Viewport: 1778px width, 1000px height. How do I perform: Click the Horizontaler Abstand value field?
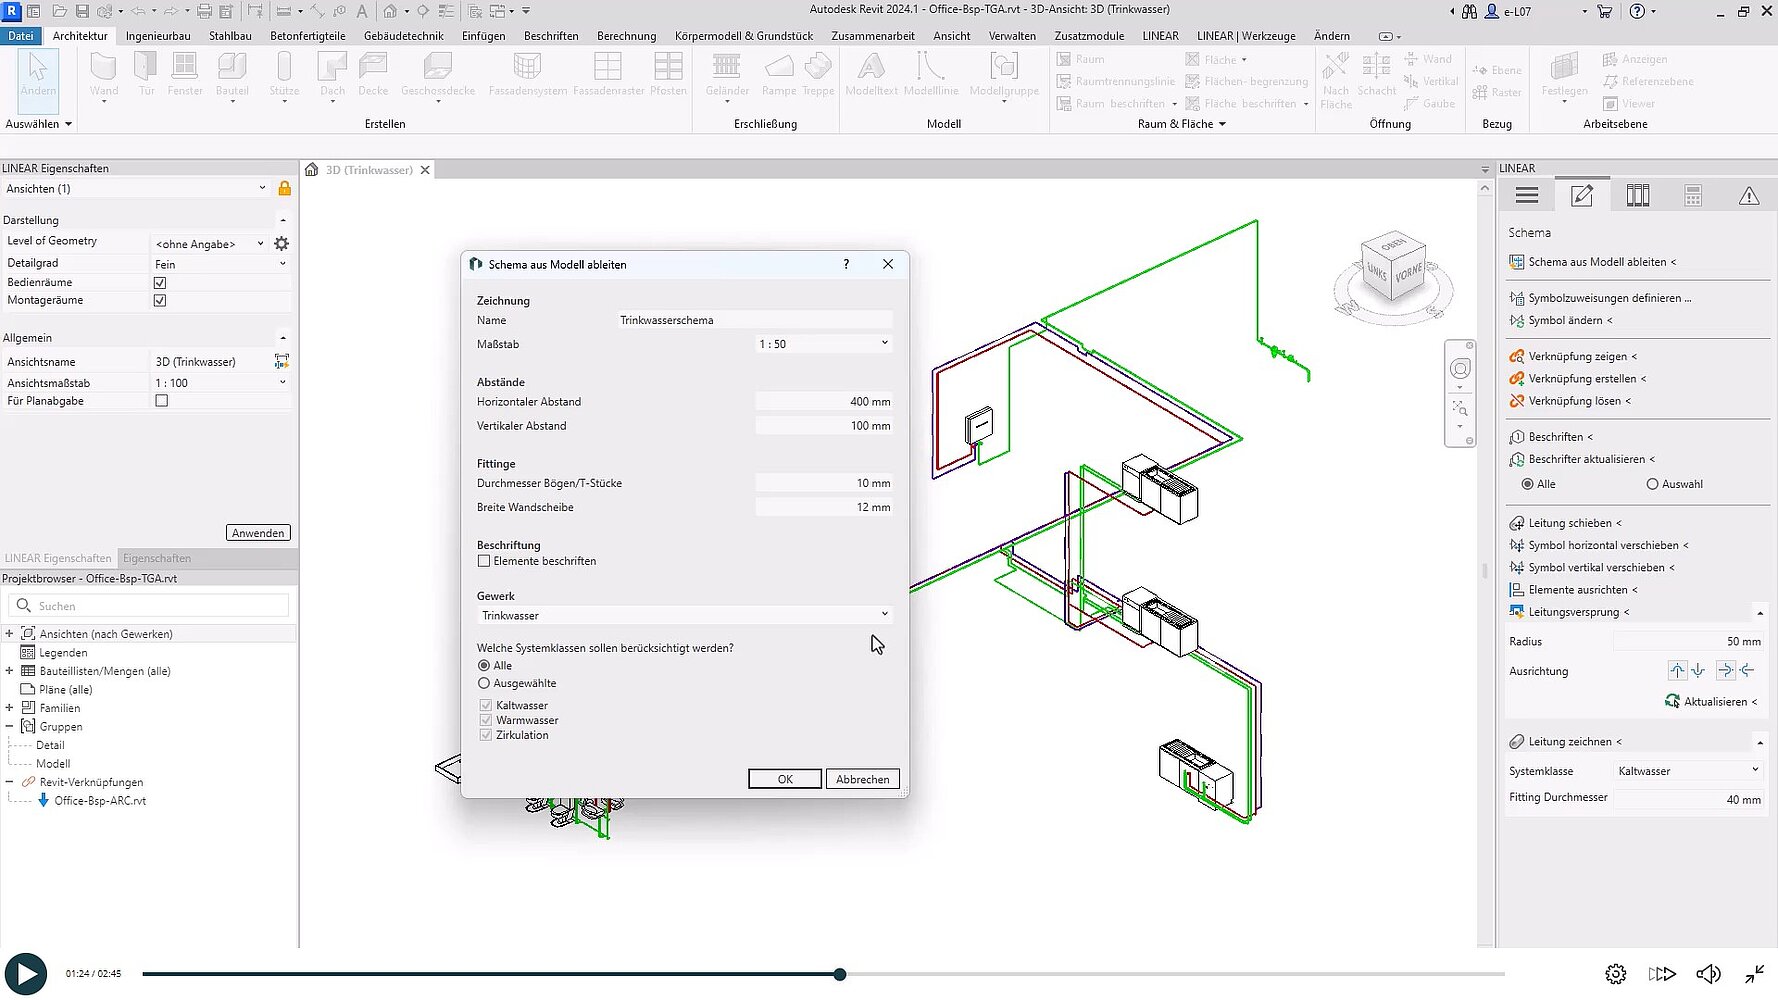click(x=823, y=402)
